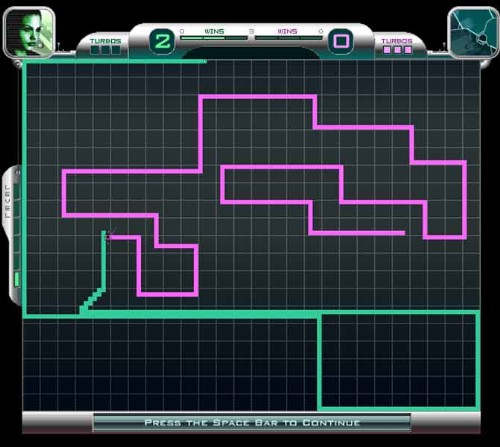Click the green TURBOS label

[x=105, y=41]
